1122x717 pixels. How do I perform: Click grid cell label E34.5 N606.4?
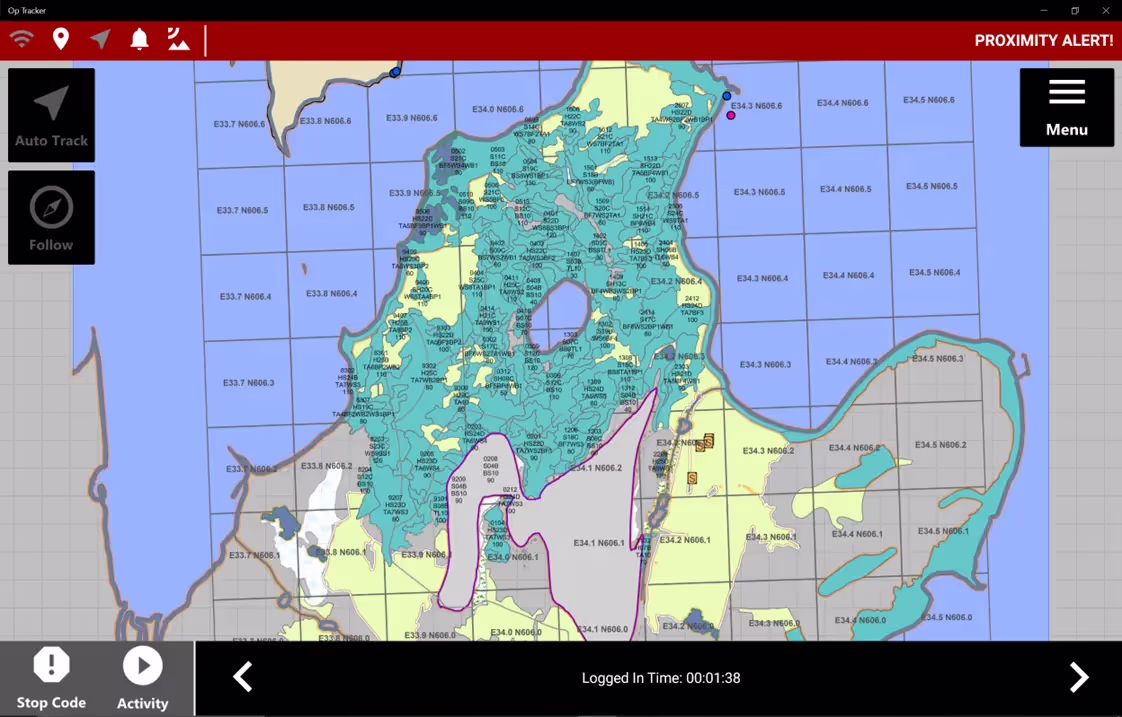pyautogui.click(x=935, y=273)
